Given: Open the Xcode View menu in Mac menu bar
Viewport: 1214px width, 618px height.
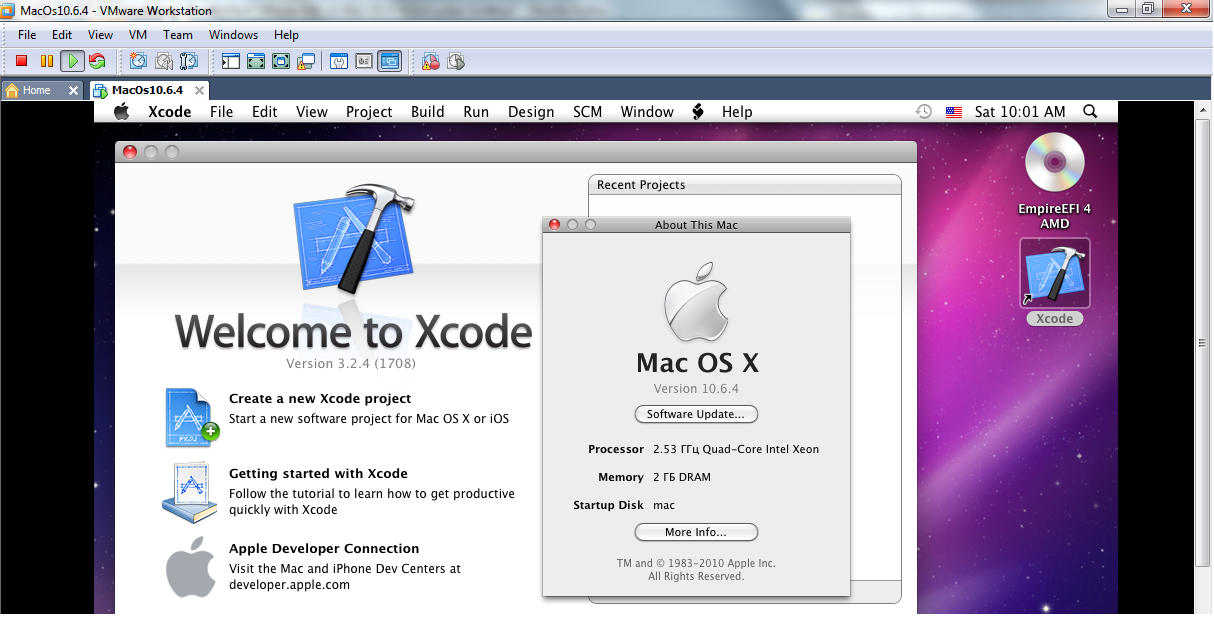Looking at the screenshot, I should [x=312, y=112].
